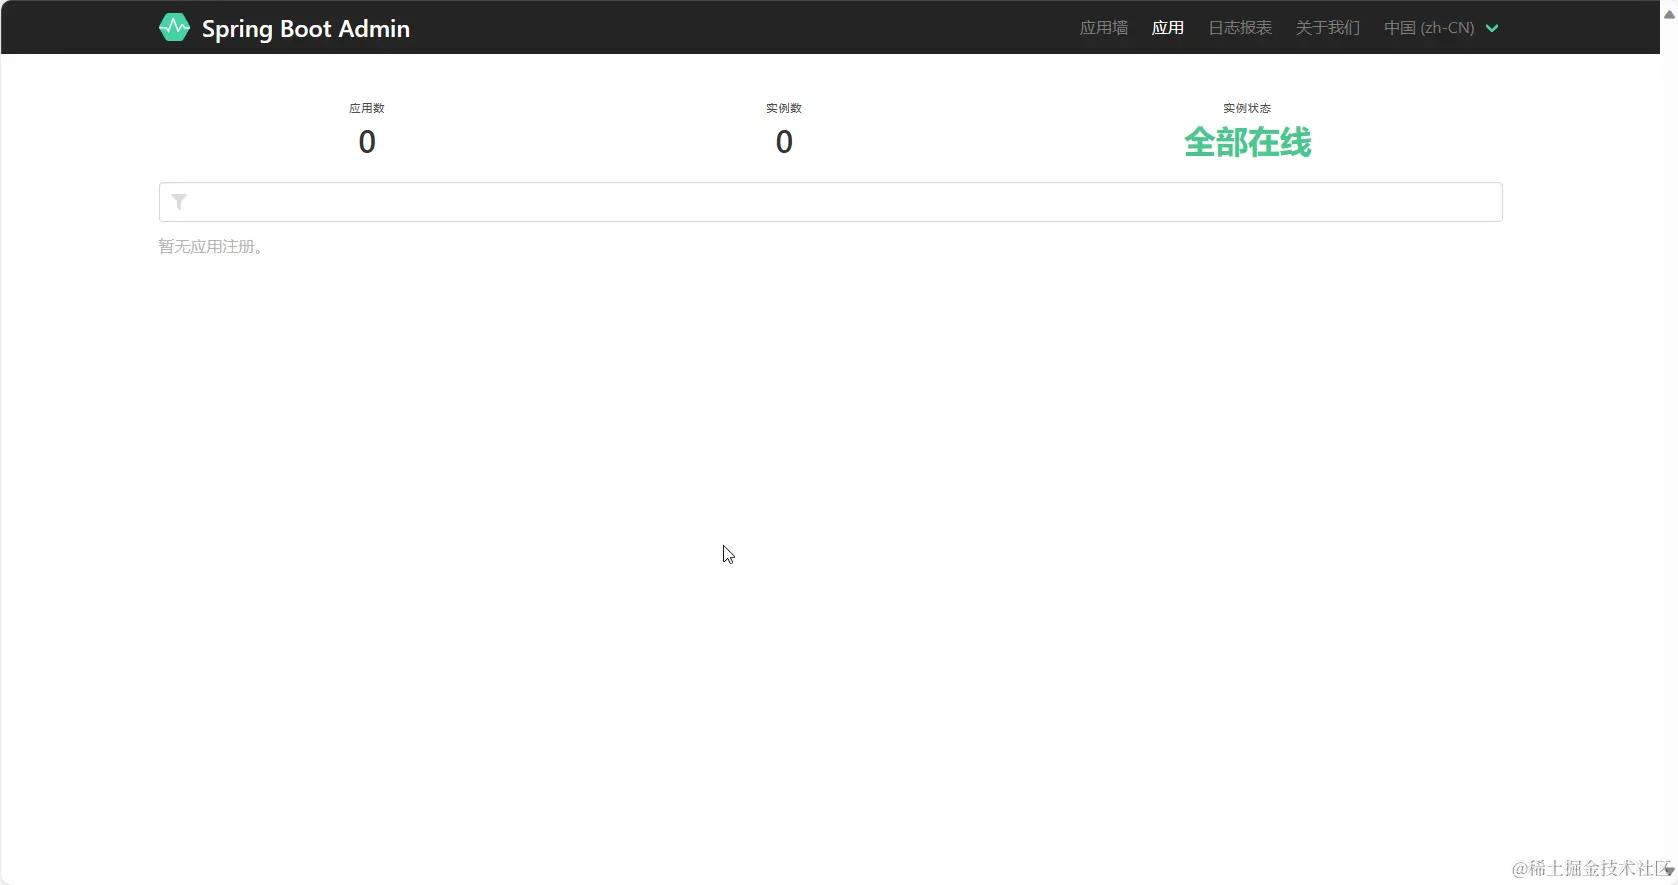
Task: Expand the language chevron arrow
Action: 1492,28
